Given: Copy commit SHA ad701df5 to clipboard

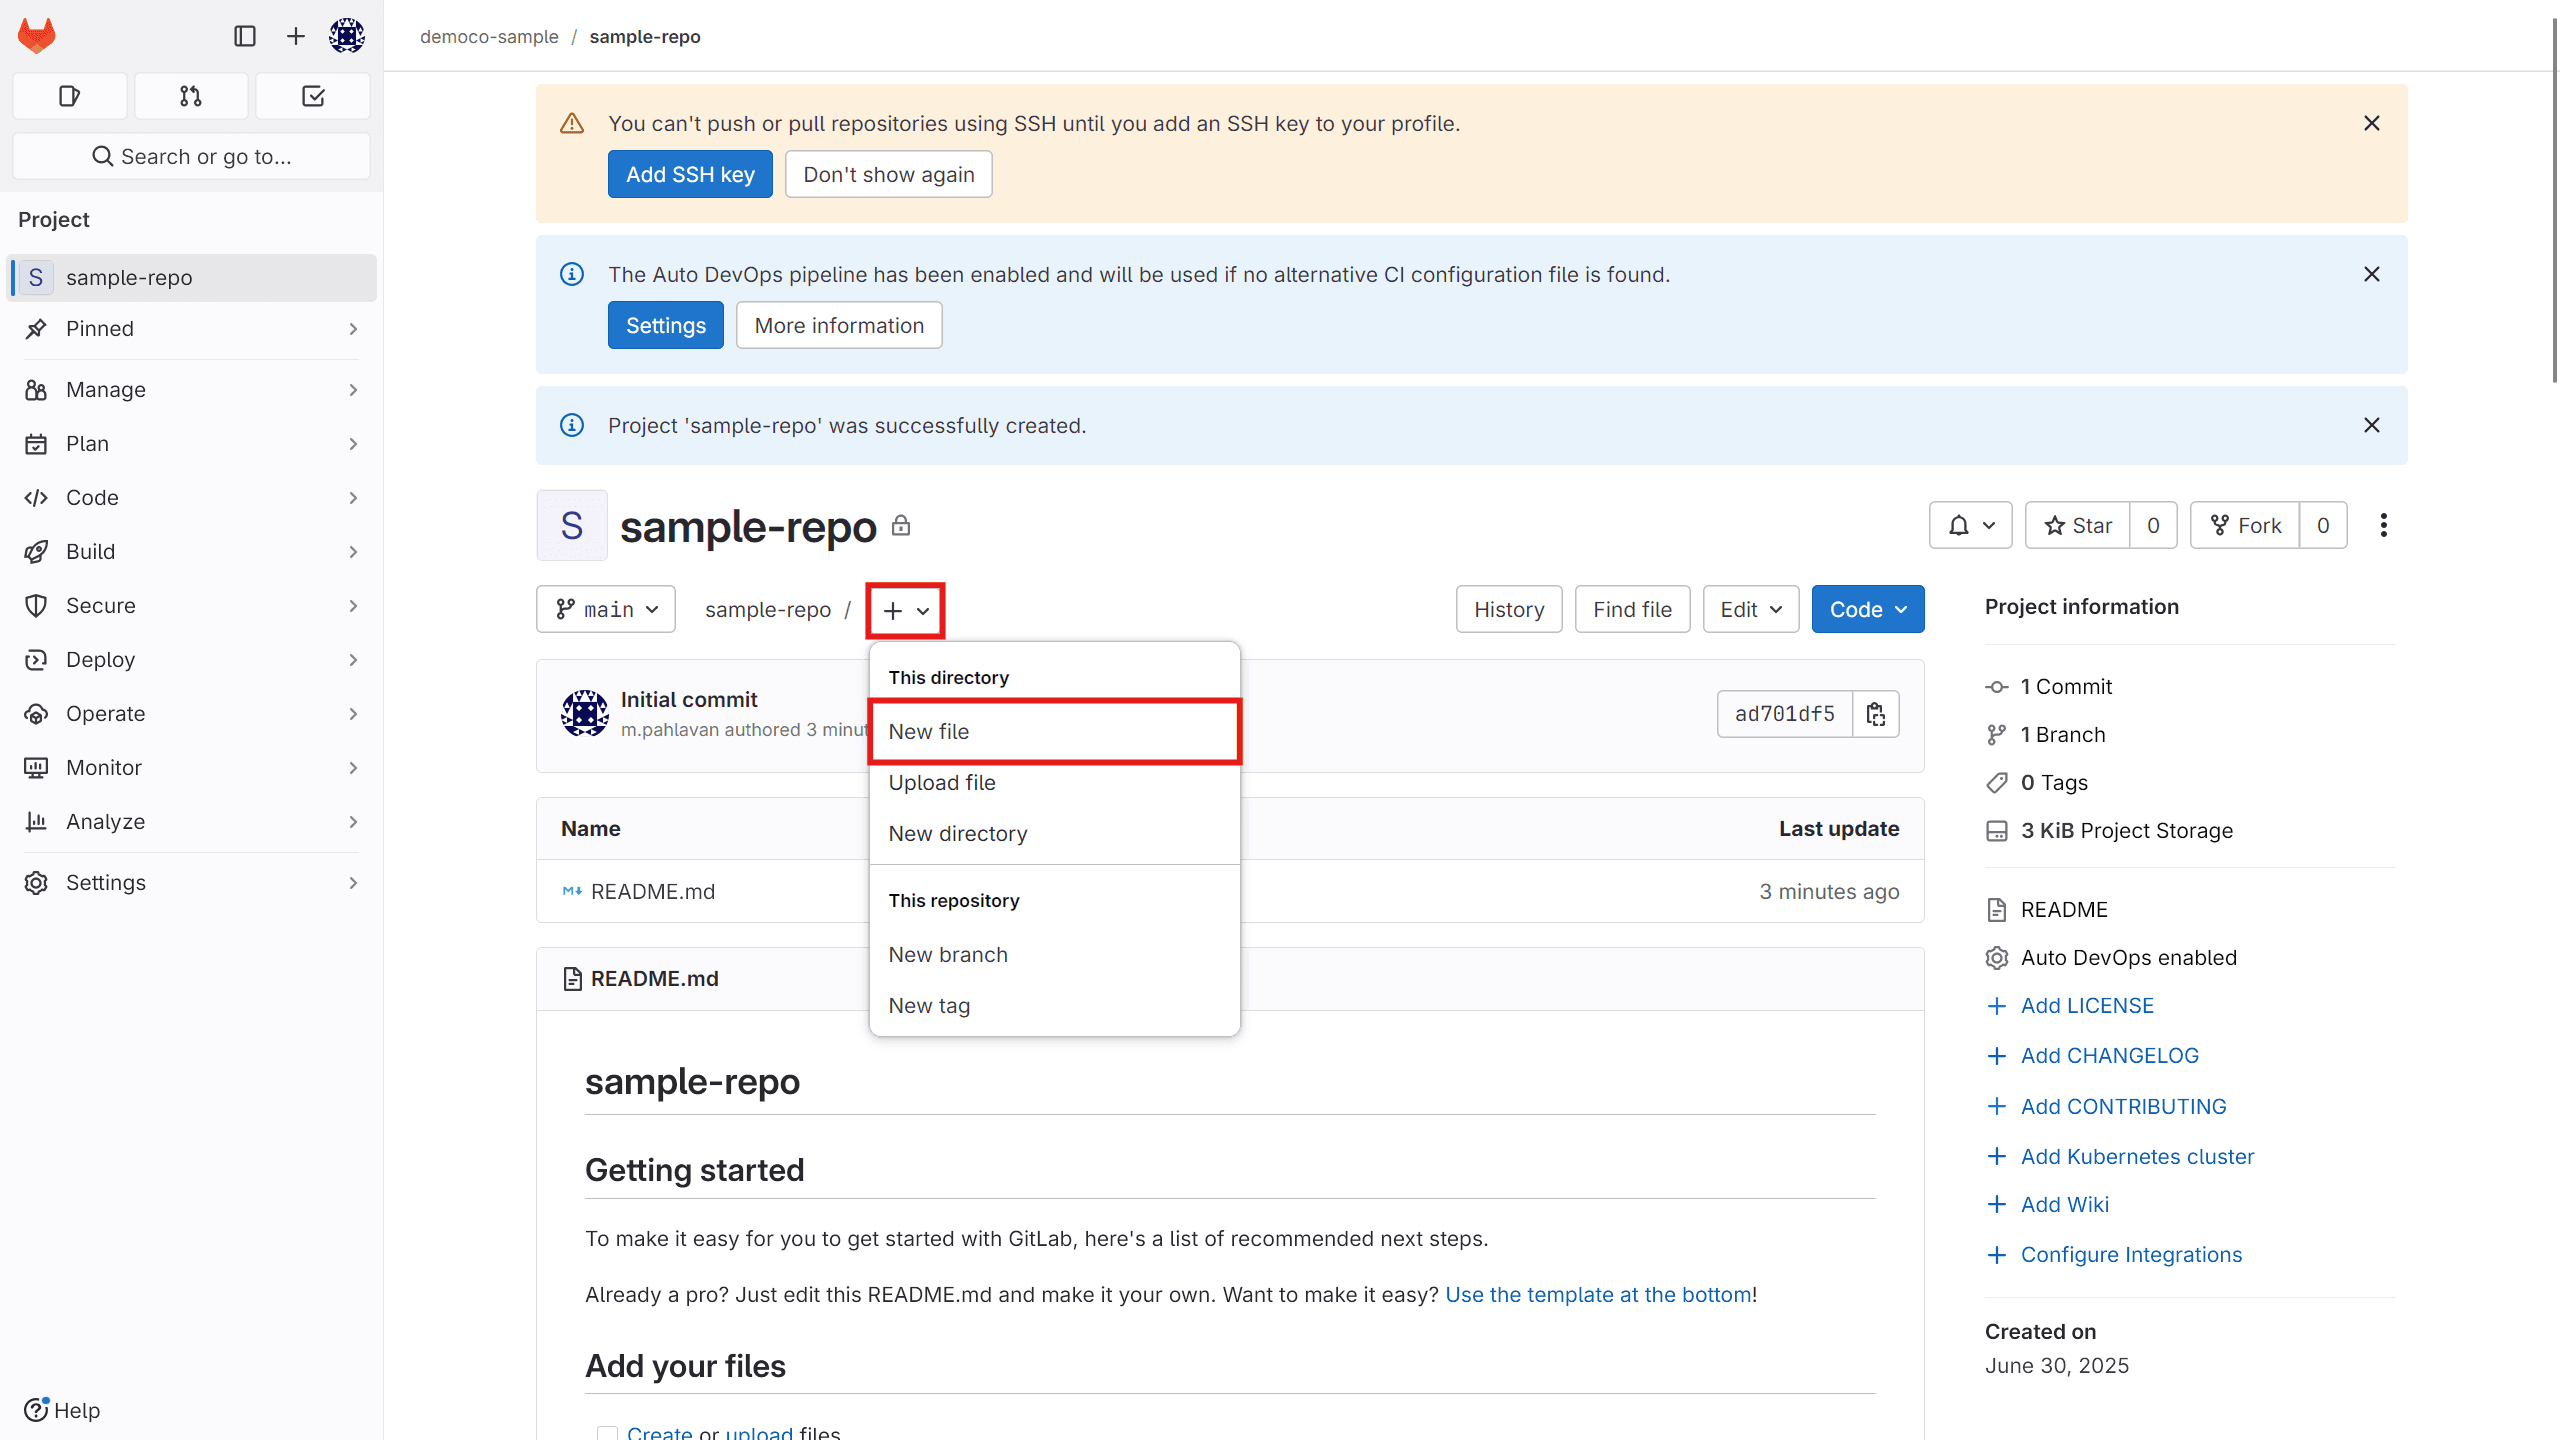Looking at the screenshot, I should tap(1876, 714).
